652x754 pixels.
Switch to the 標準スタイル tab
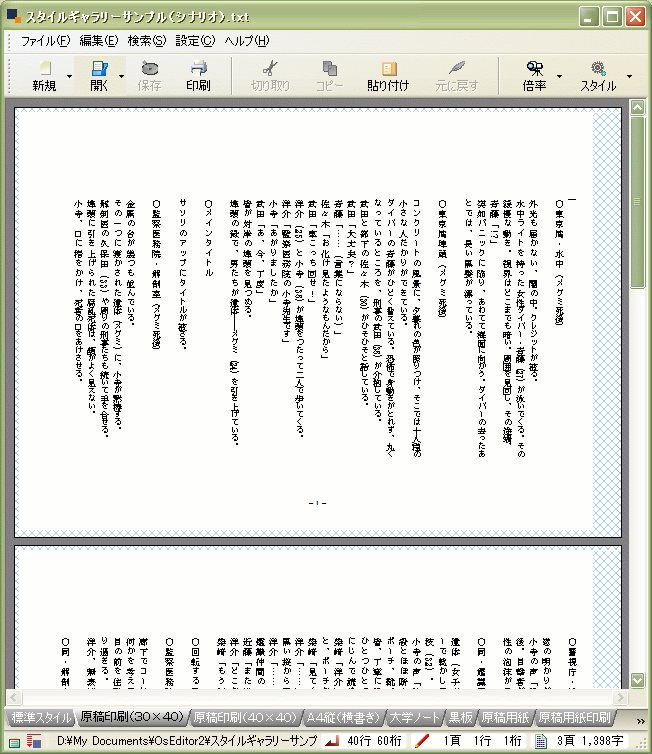click(41, 718)
